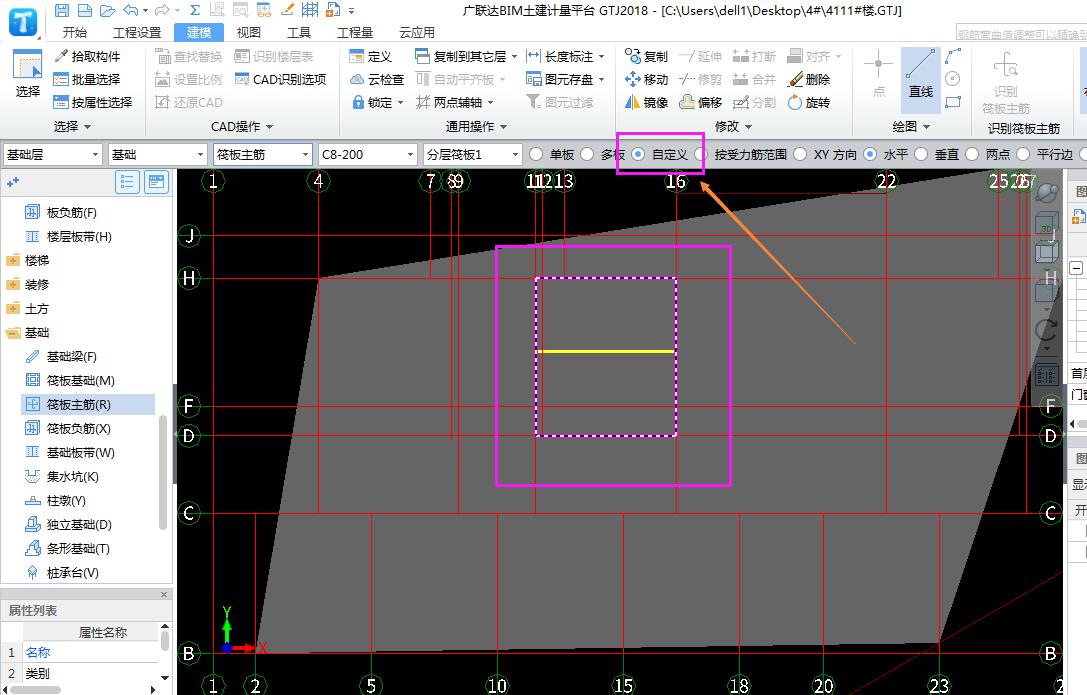This screenshot has width=1087, height=695.
Task: Open 批量选择 batch select
Action: [88, 79]
